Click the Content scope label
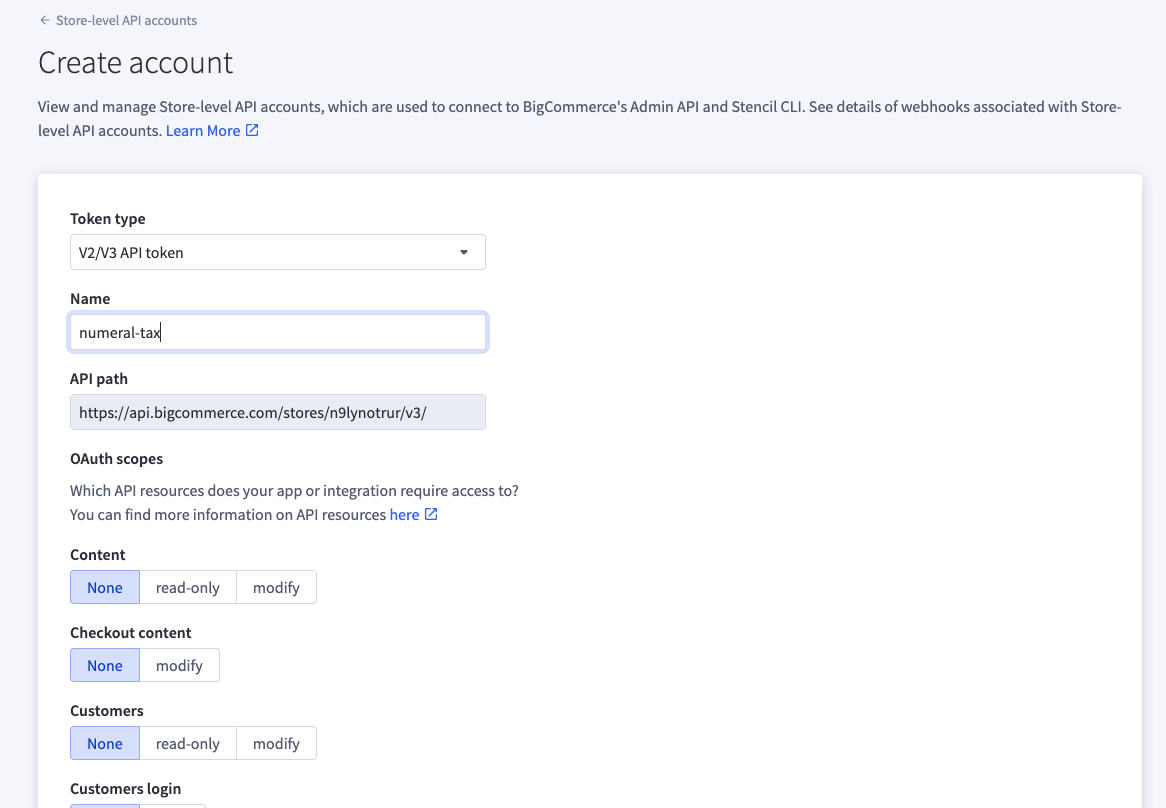 97,555
